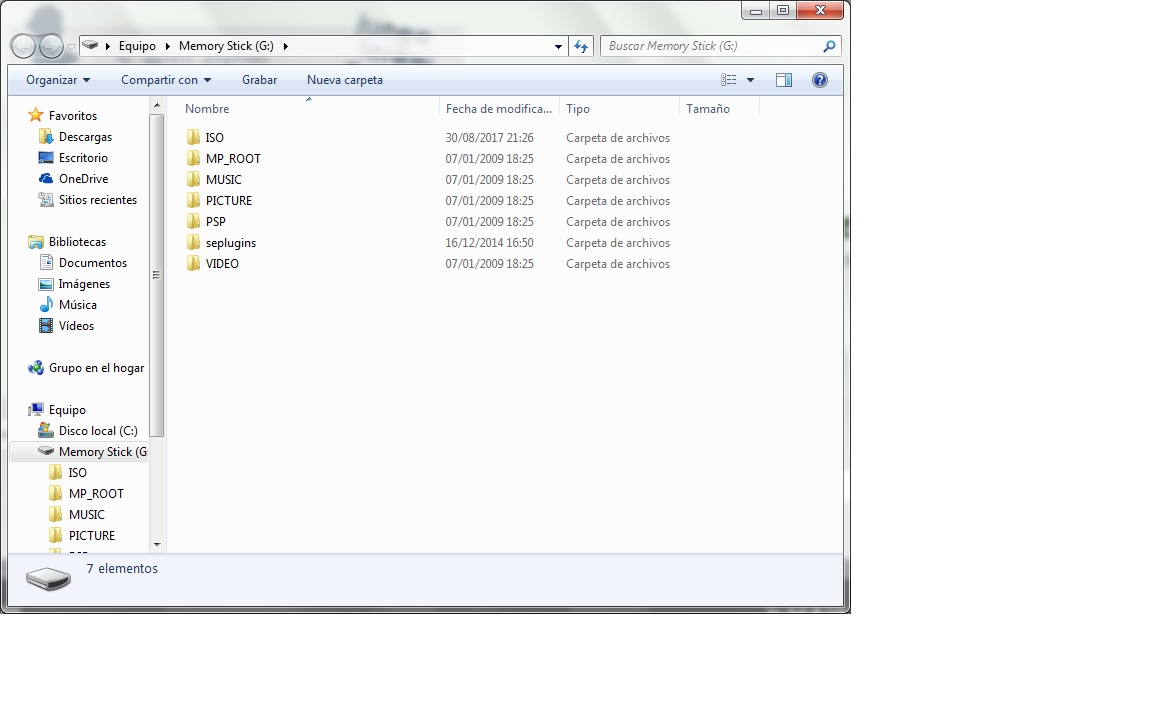Open the help question mark icon
The height and width of the screenshot is (728, 1170).
point(819,80)
